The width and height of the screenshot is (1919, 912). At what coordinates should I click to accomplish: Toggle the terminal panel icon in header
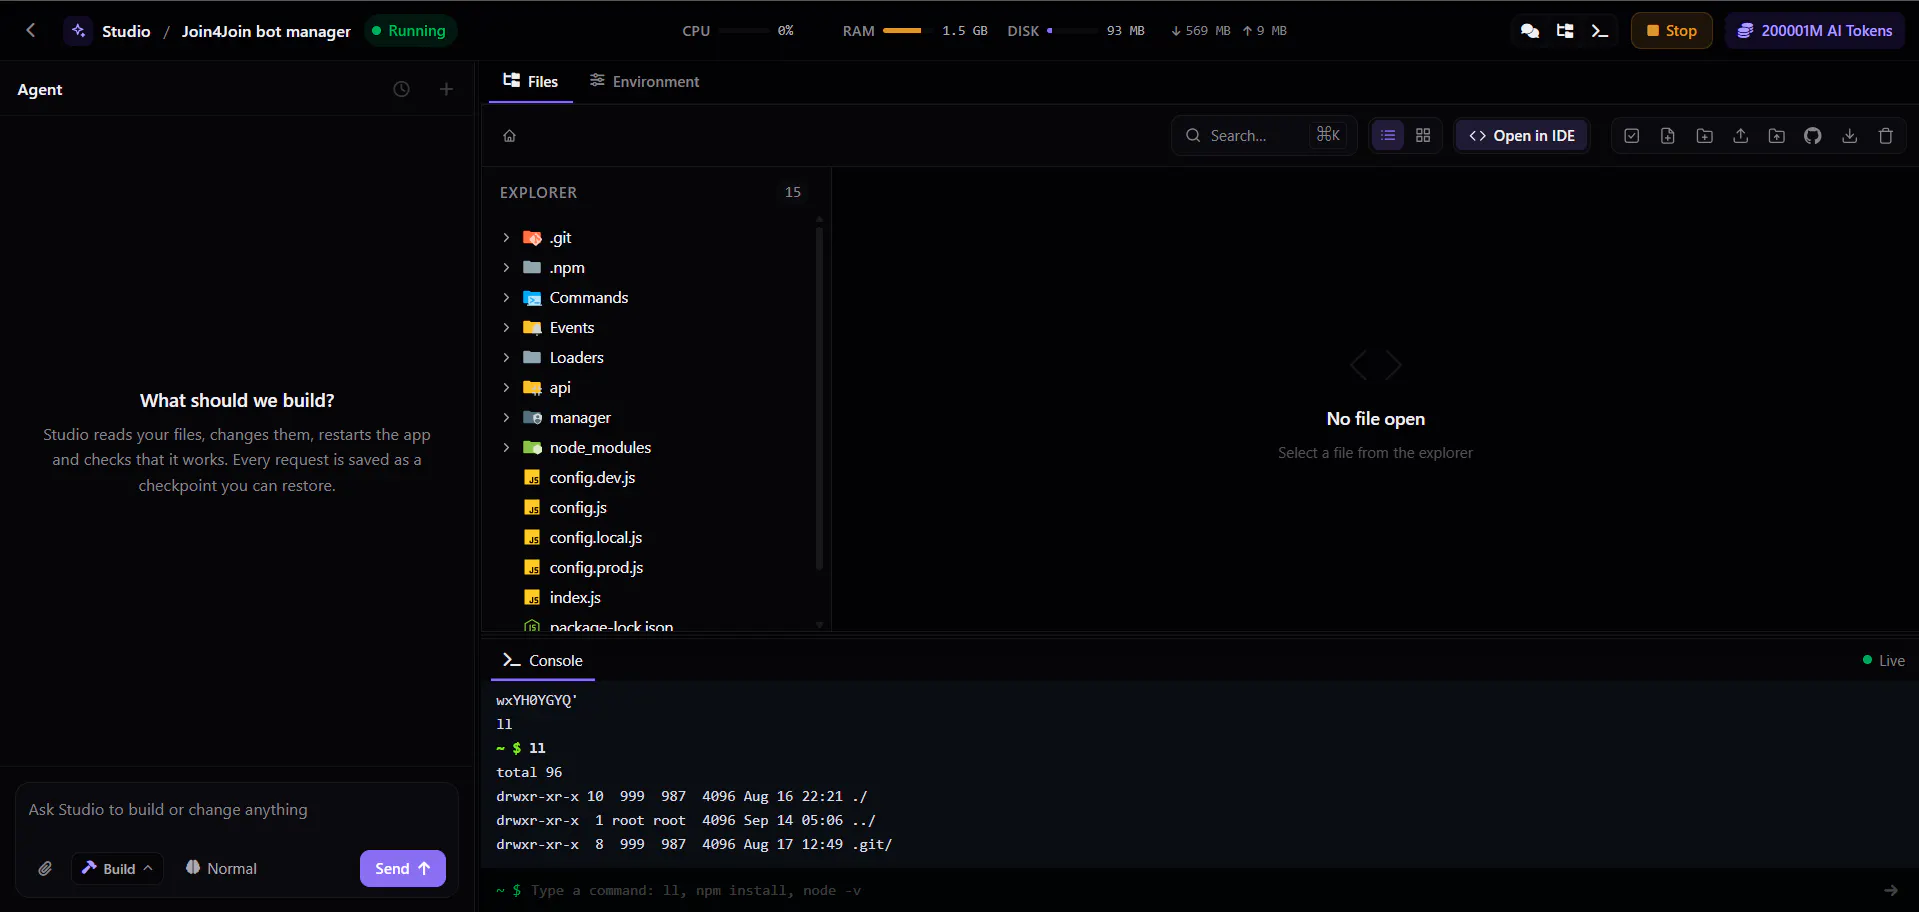(1600, 31)
